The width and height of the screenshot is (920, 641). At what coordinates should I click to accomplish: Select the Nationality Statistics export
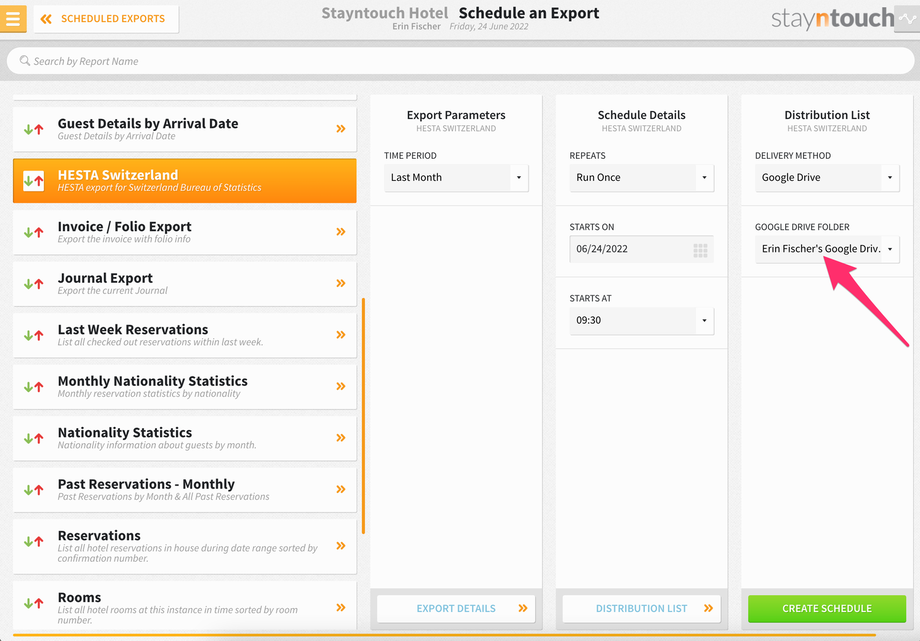[x=184, y=438]
